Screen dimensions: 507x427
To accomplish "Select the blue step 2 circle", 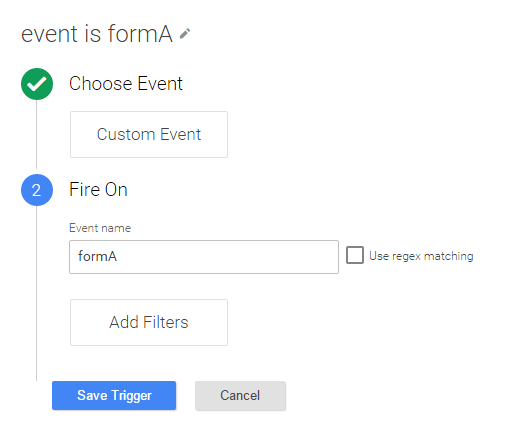I will (x=37, y=190).
